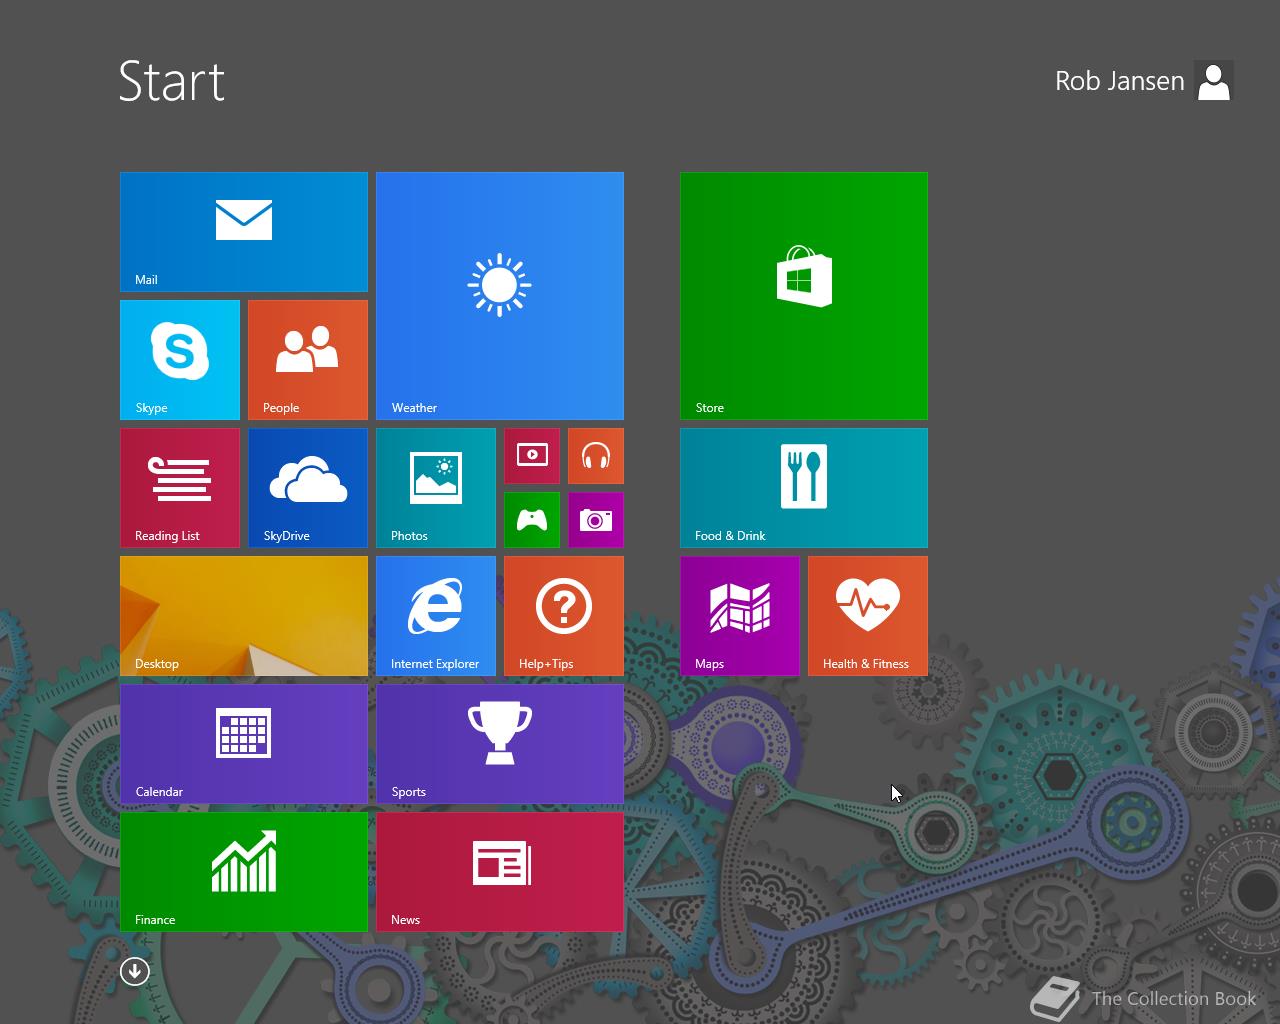Screen dimensions: 1280x1024
Task: Click the user account picture icon
Action: click(x=1214, y=81)
